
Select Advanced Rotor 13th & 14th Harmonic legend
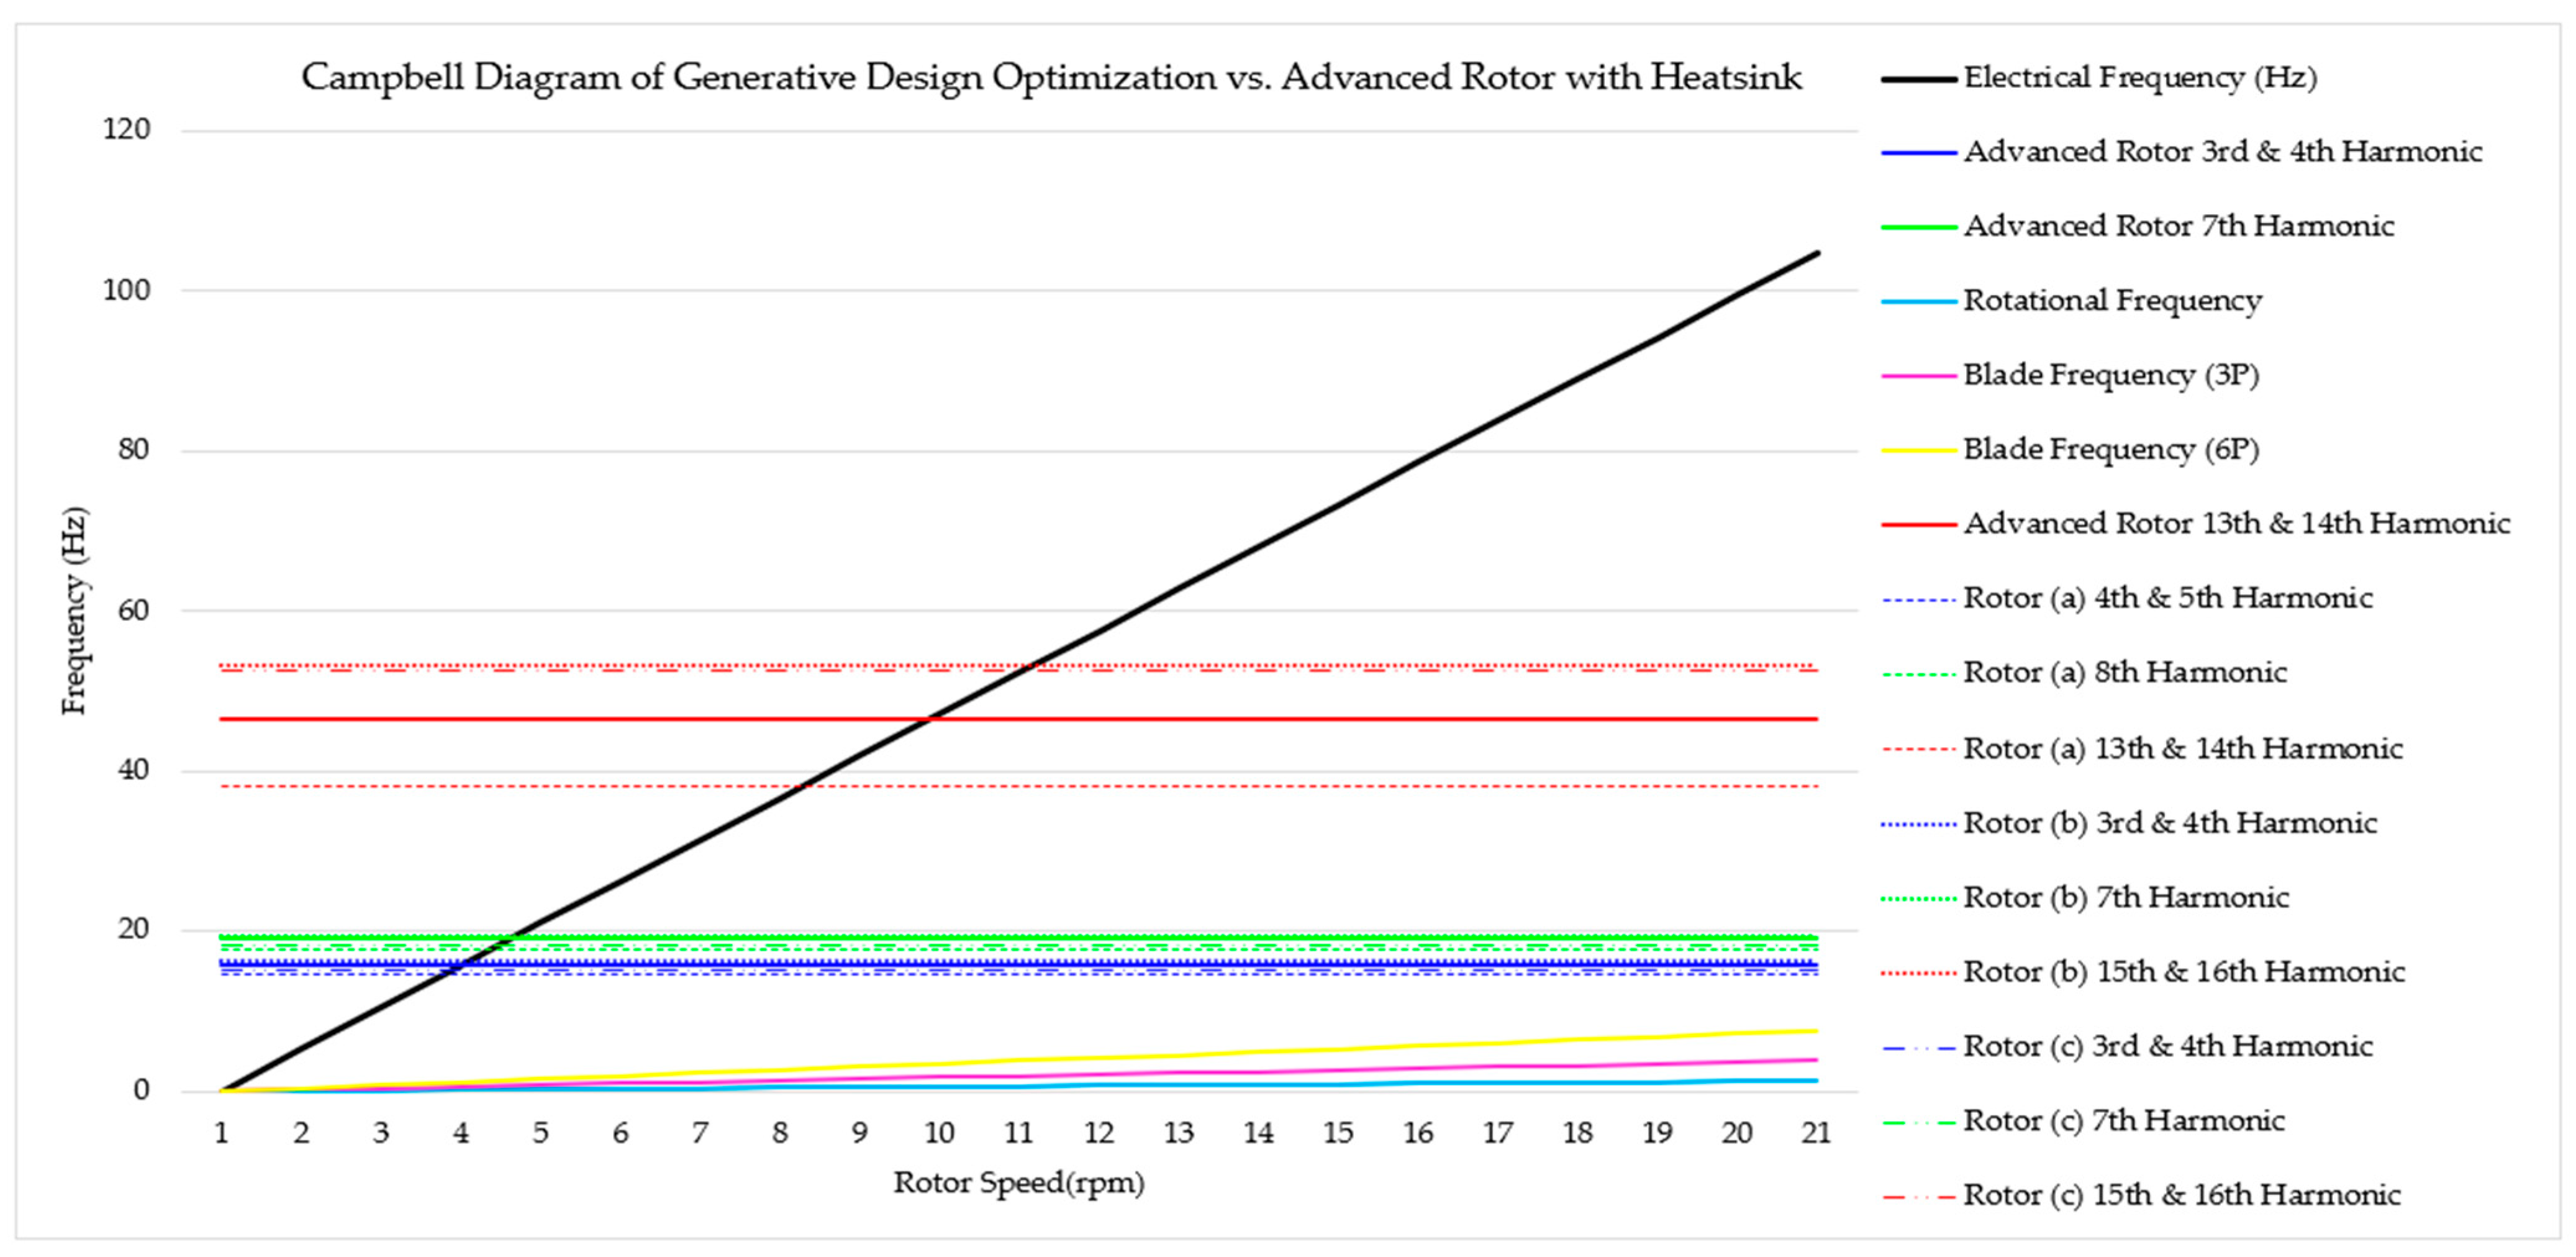(2236, 524)
